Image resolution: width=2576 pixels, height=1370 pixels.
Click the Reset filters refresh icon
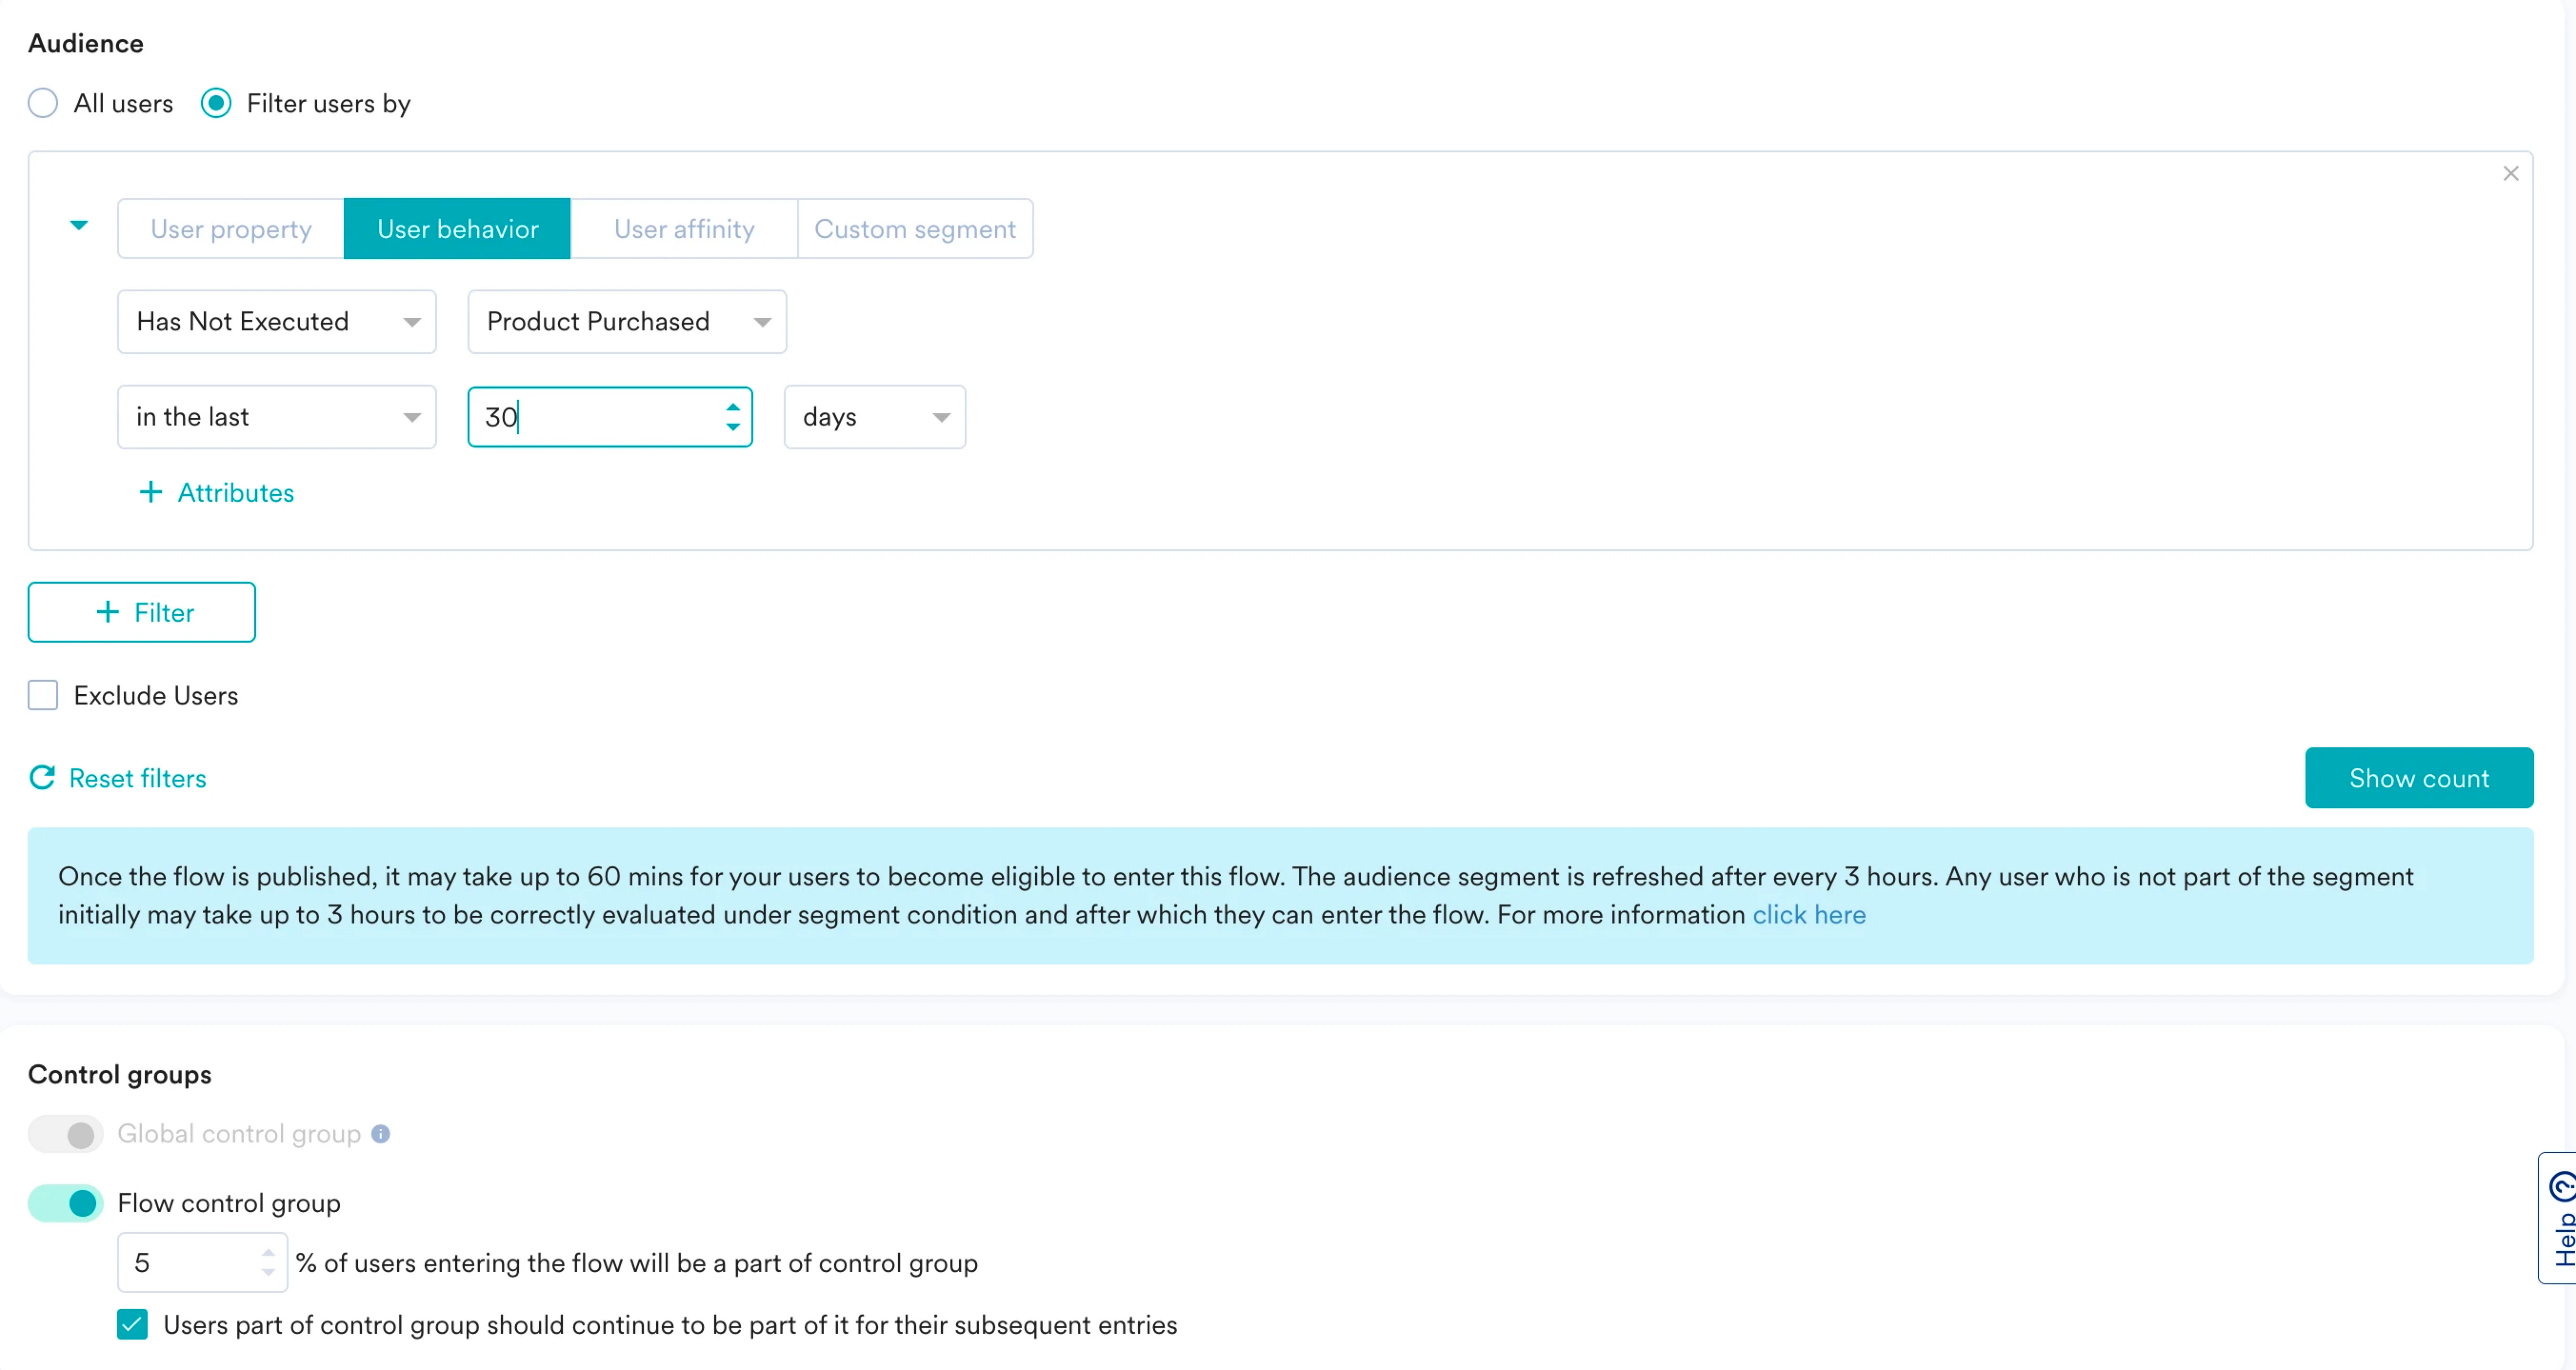click(42, 778)
